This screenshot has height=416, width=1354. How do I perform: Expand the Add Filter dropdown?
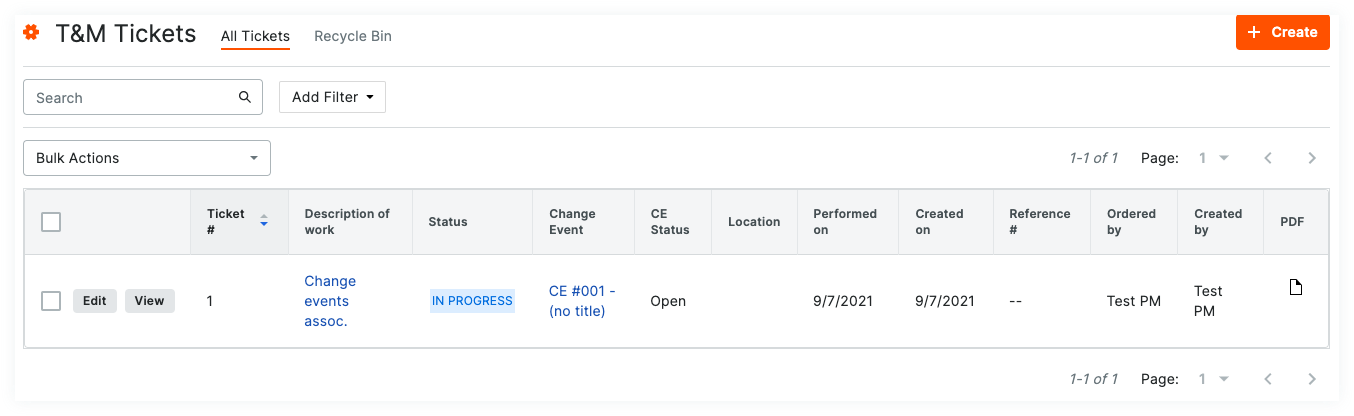tap(332, 98)
